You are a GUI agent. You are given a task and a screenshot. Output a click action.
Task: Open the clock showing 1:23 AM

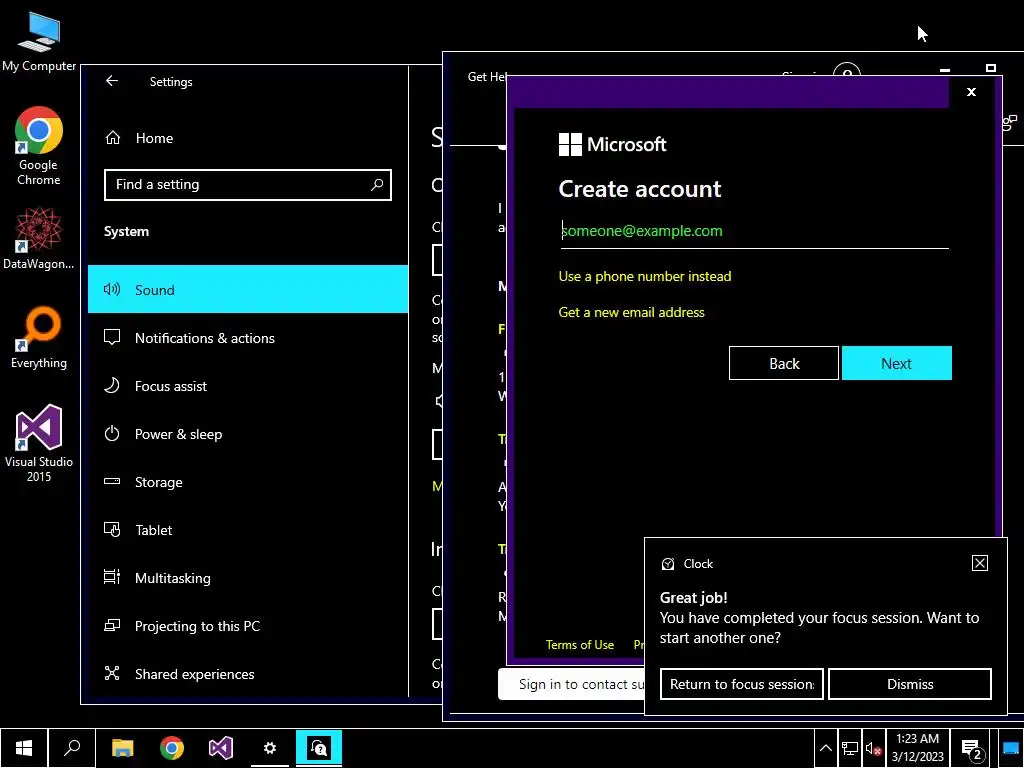[x=918, y=748]
